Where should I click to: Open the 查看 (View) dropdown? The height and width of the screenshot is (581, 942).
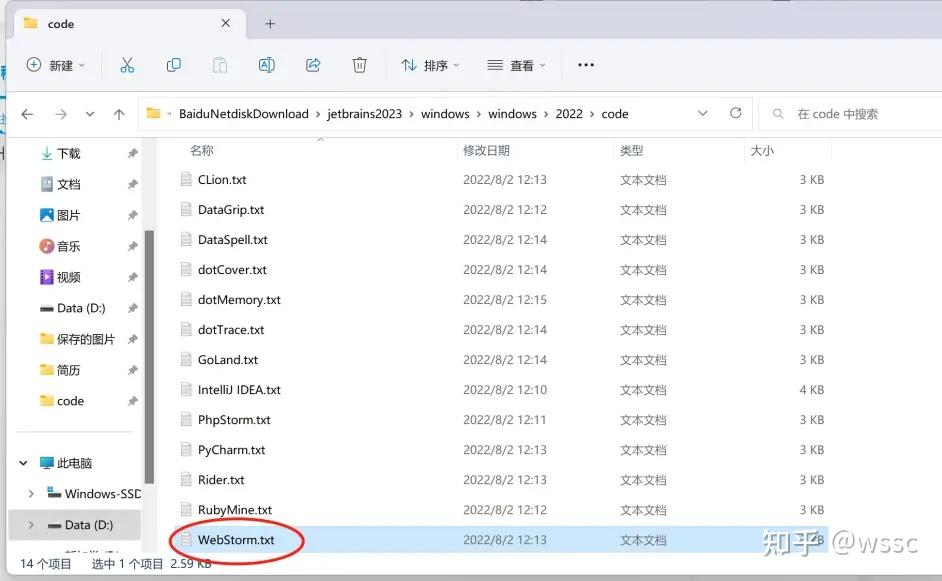click(x=516, y=65)
